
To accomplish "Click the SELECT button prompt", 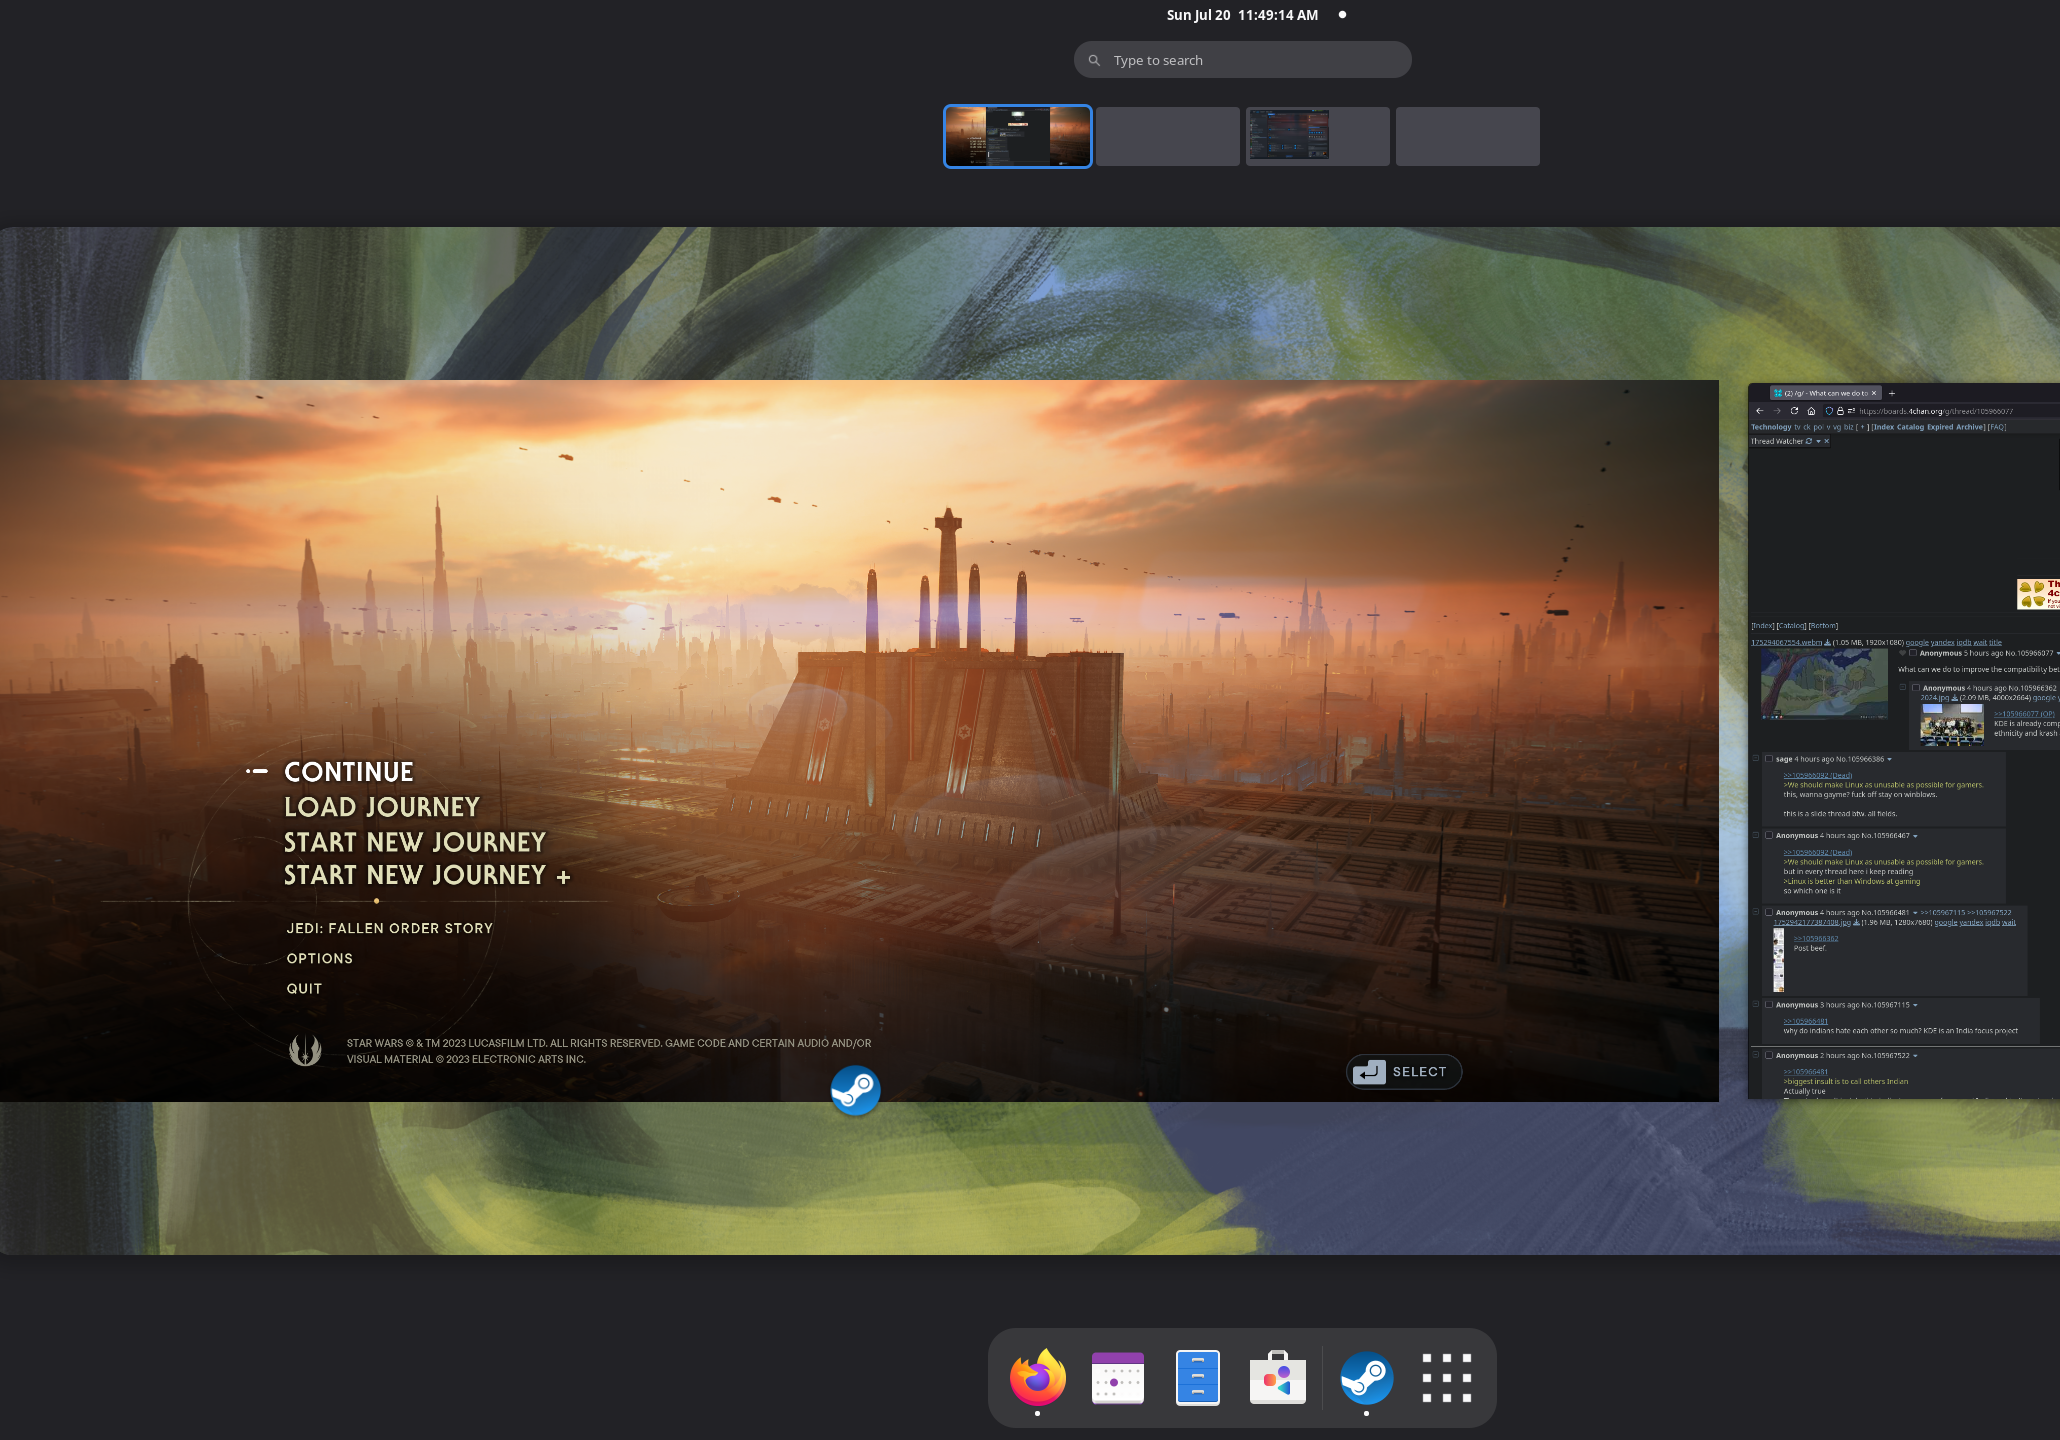I will [1404, 1072].
